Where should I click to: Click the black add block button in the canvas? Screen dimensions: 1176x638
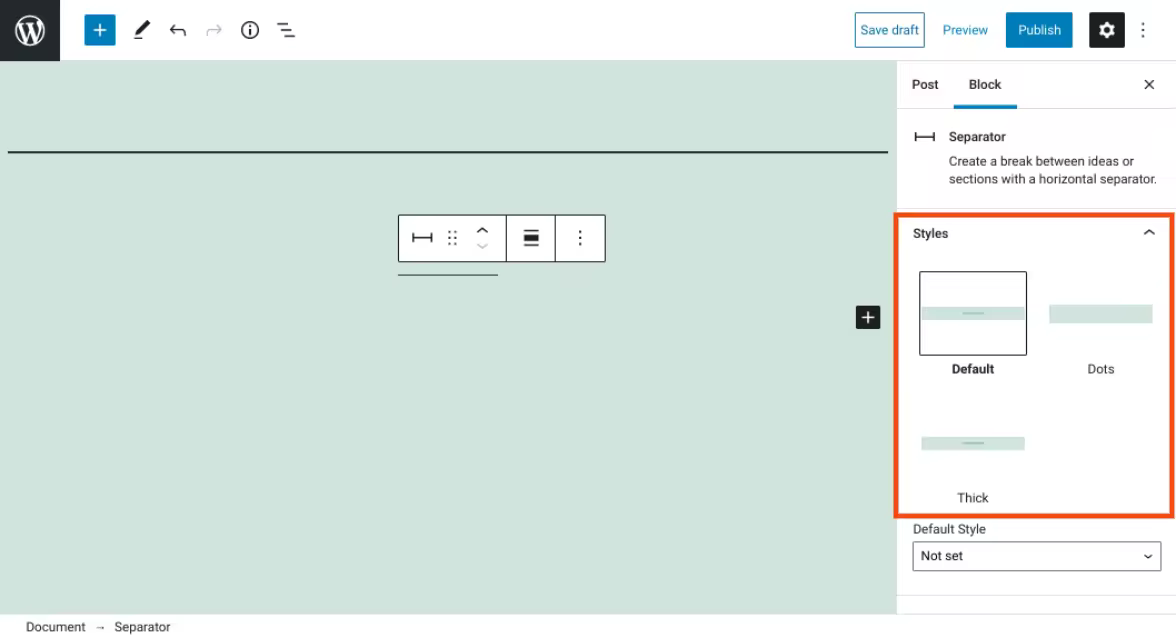click(868, 317)
